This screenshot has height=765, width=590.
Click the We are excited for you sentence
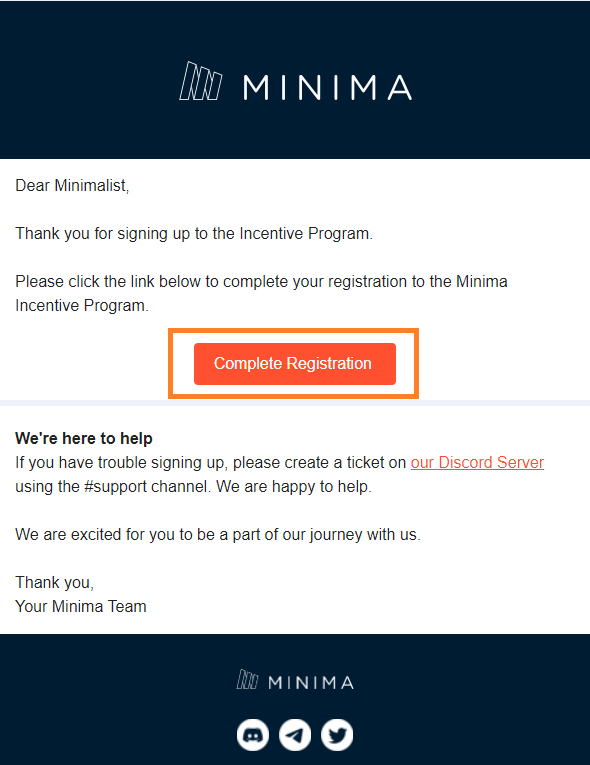[218, 535]
